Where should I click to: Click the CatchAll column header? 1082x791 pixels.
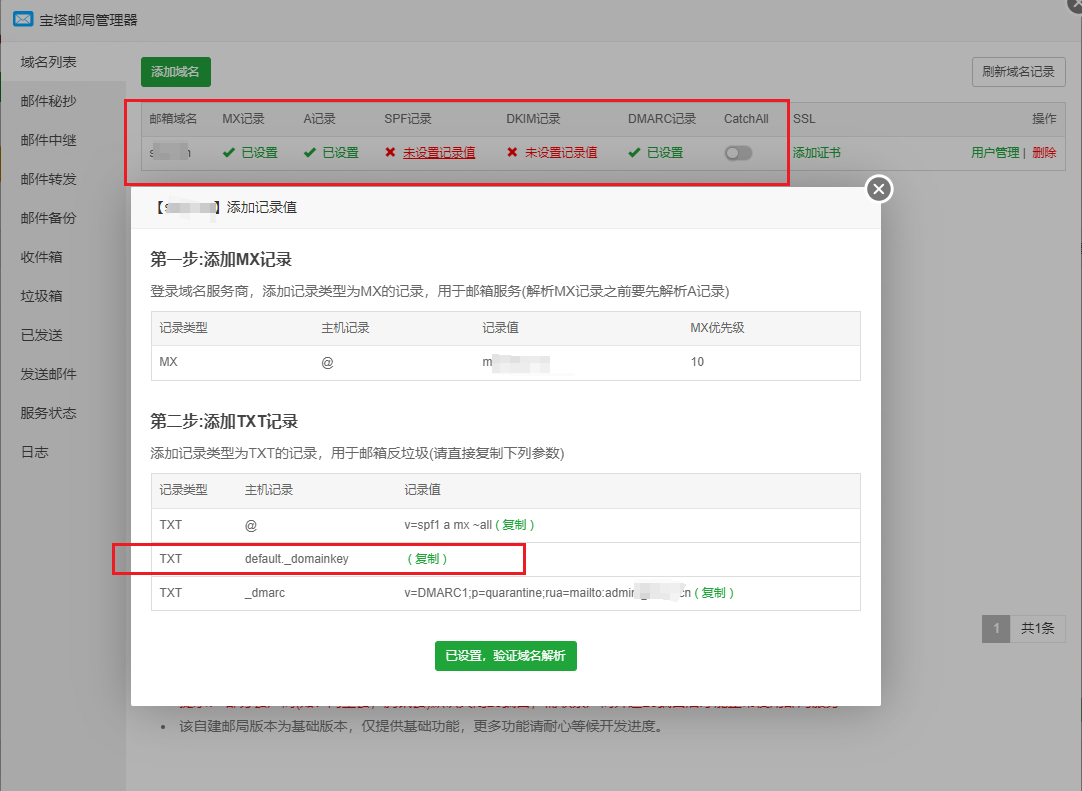pyautogui.click(x=746, y=119)
